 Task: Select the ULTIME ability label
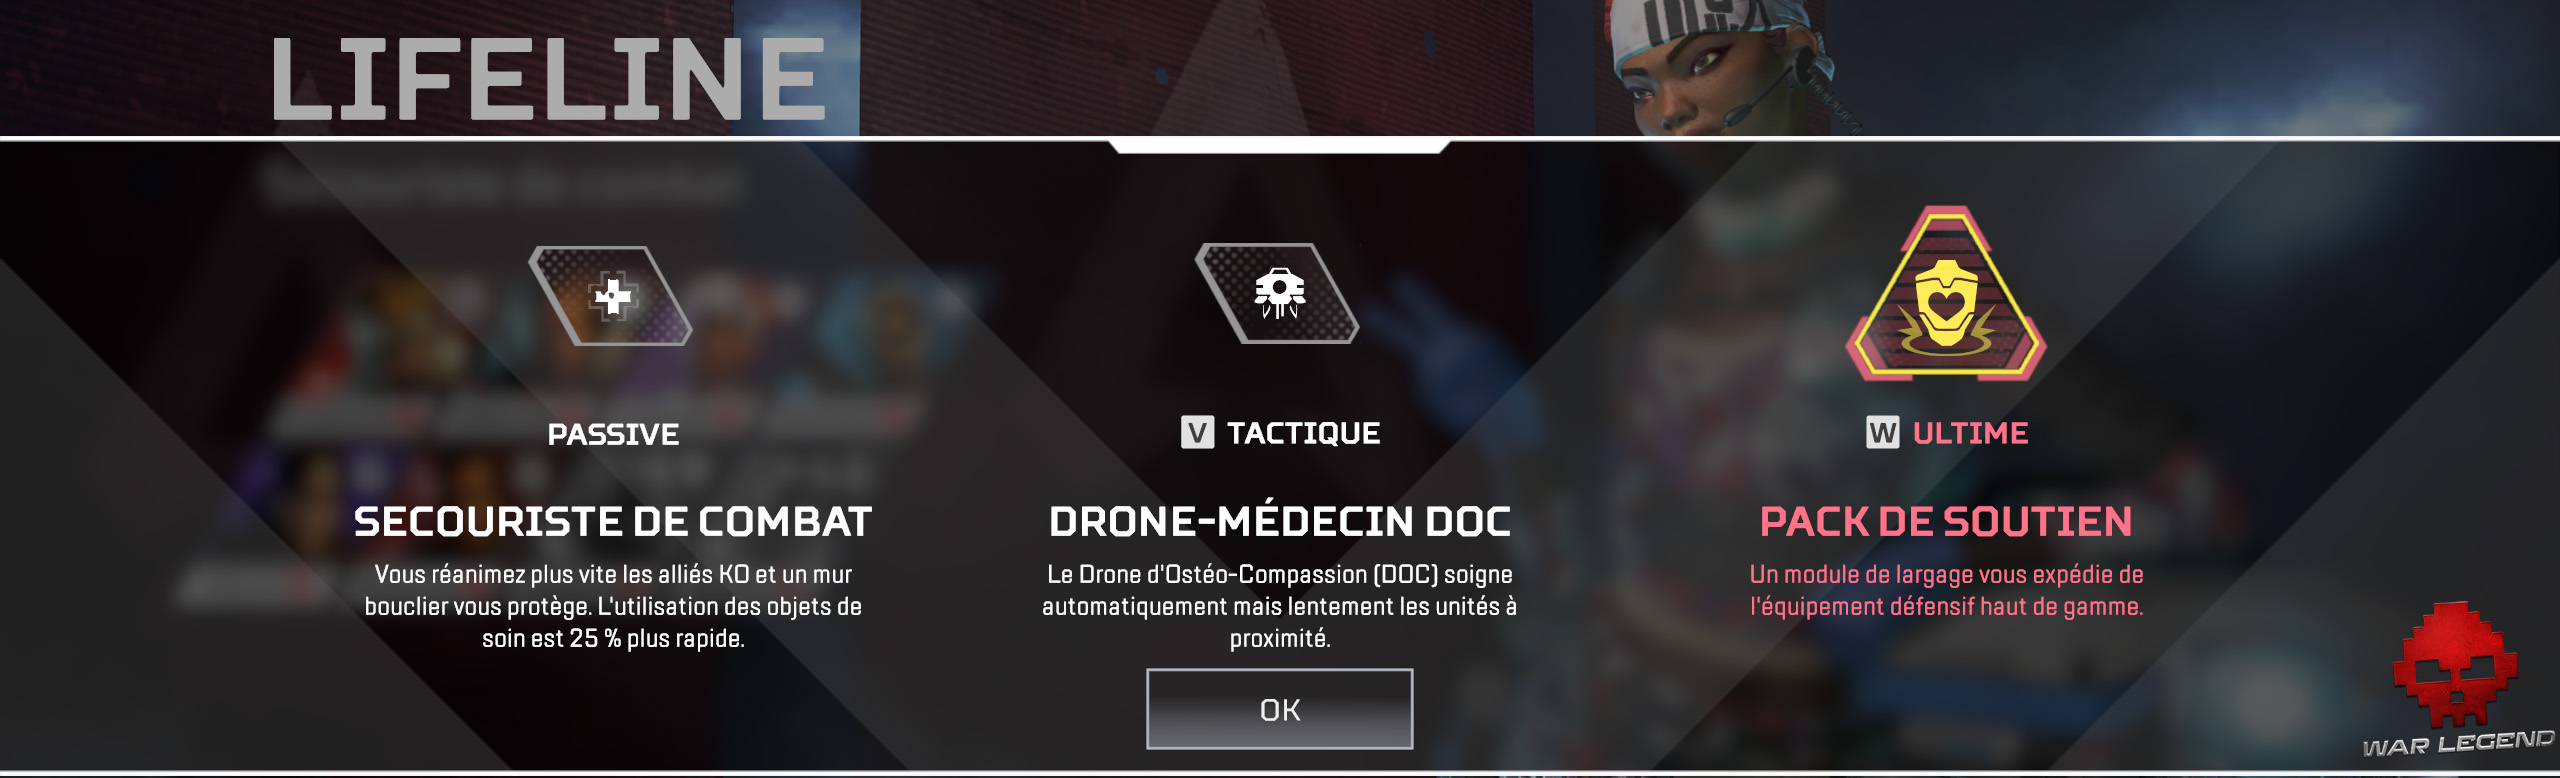point(1970,433)
